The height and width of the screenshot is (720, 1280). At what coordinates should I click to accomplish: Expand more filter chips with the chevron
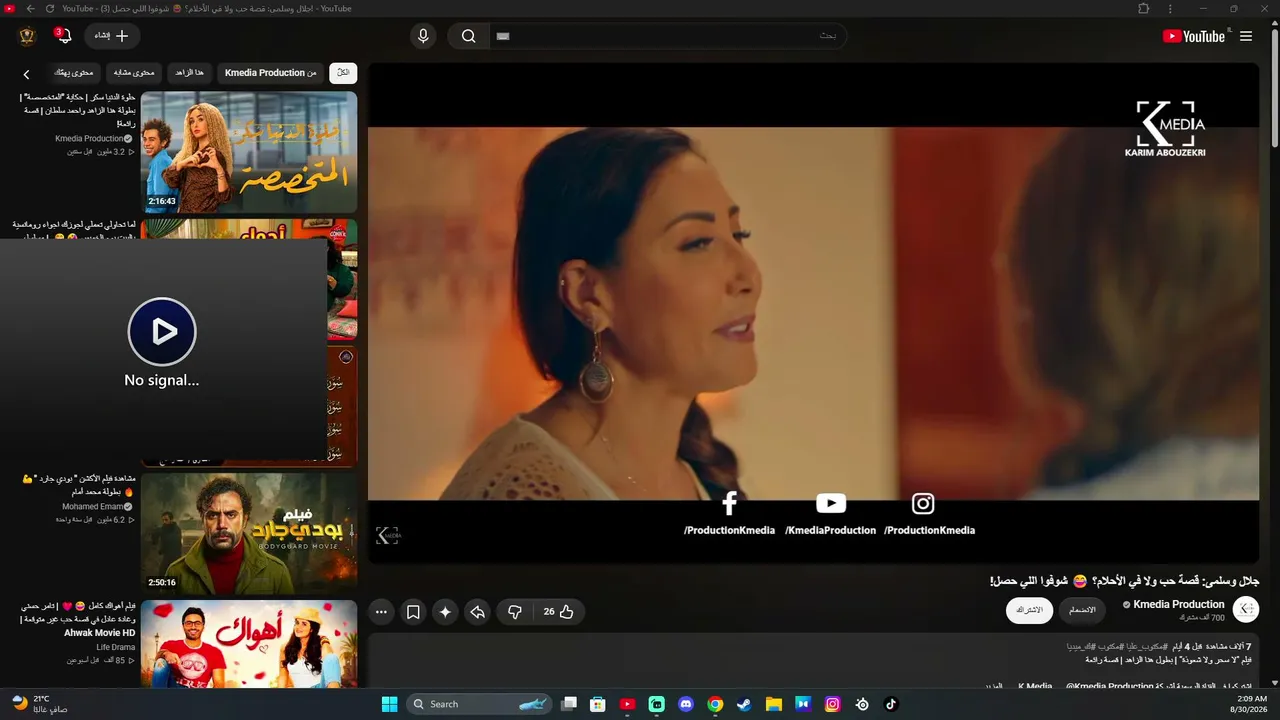pyautogui.click(x=27, y=74)
